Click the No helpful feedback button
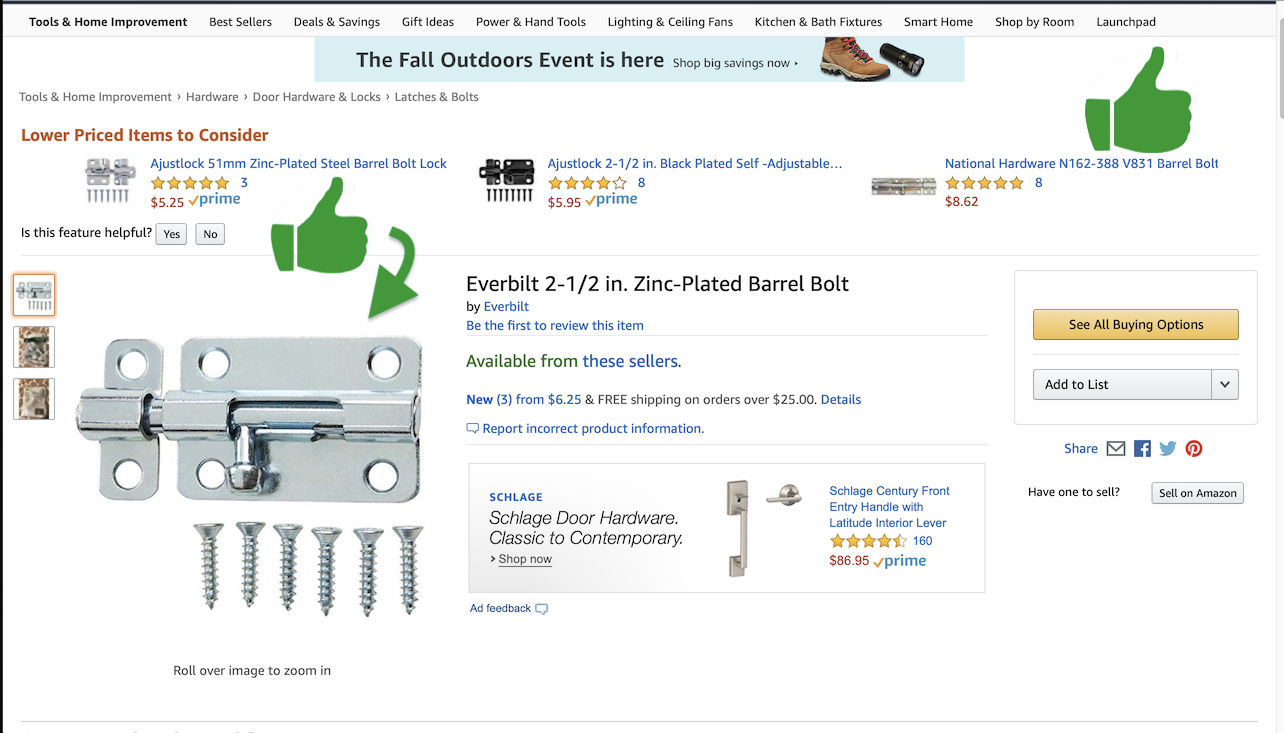Screen dimensions: 1284x733 pyautogui.click(x=210, y=234)
